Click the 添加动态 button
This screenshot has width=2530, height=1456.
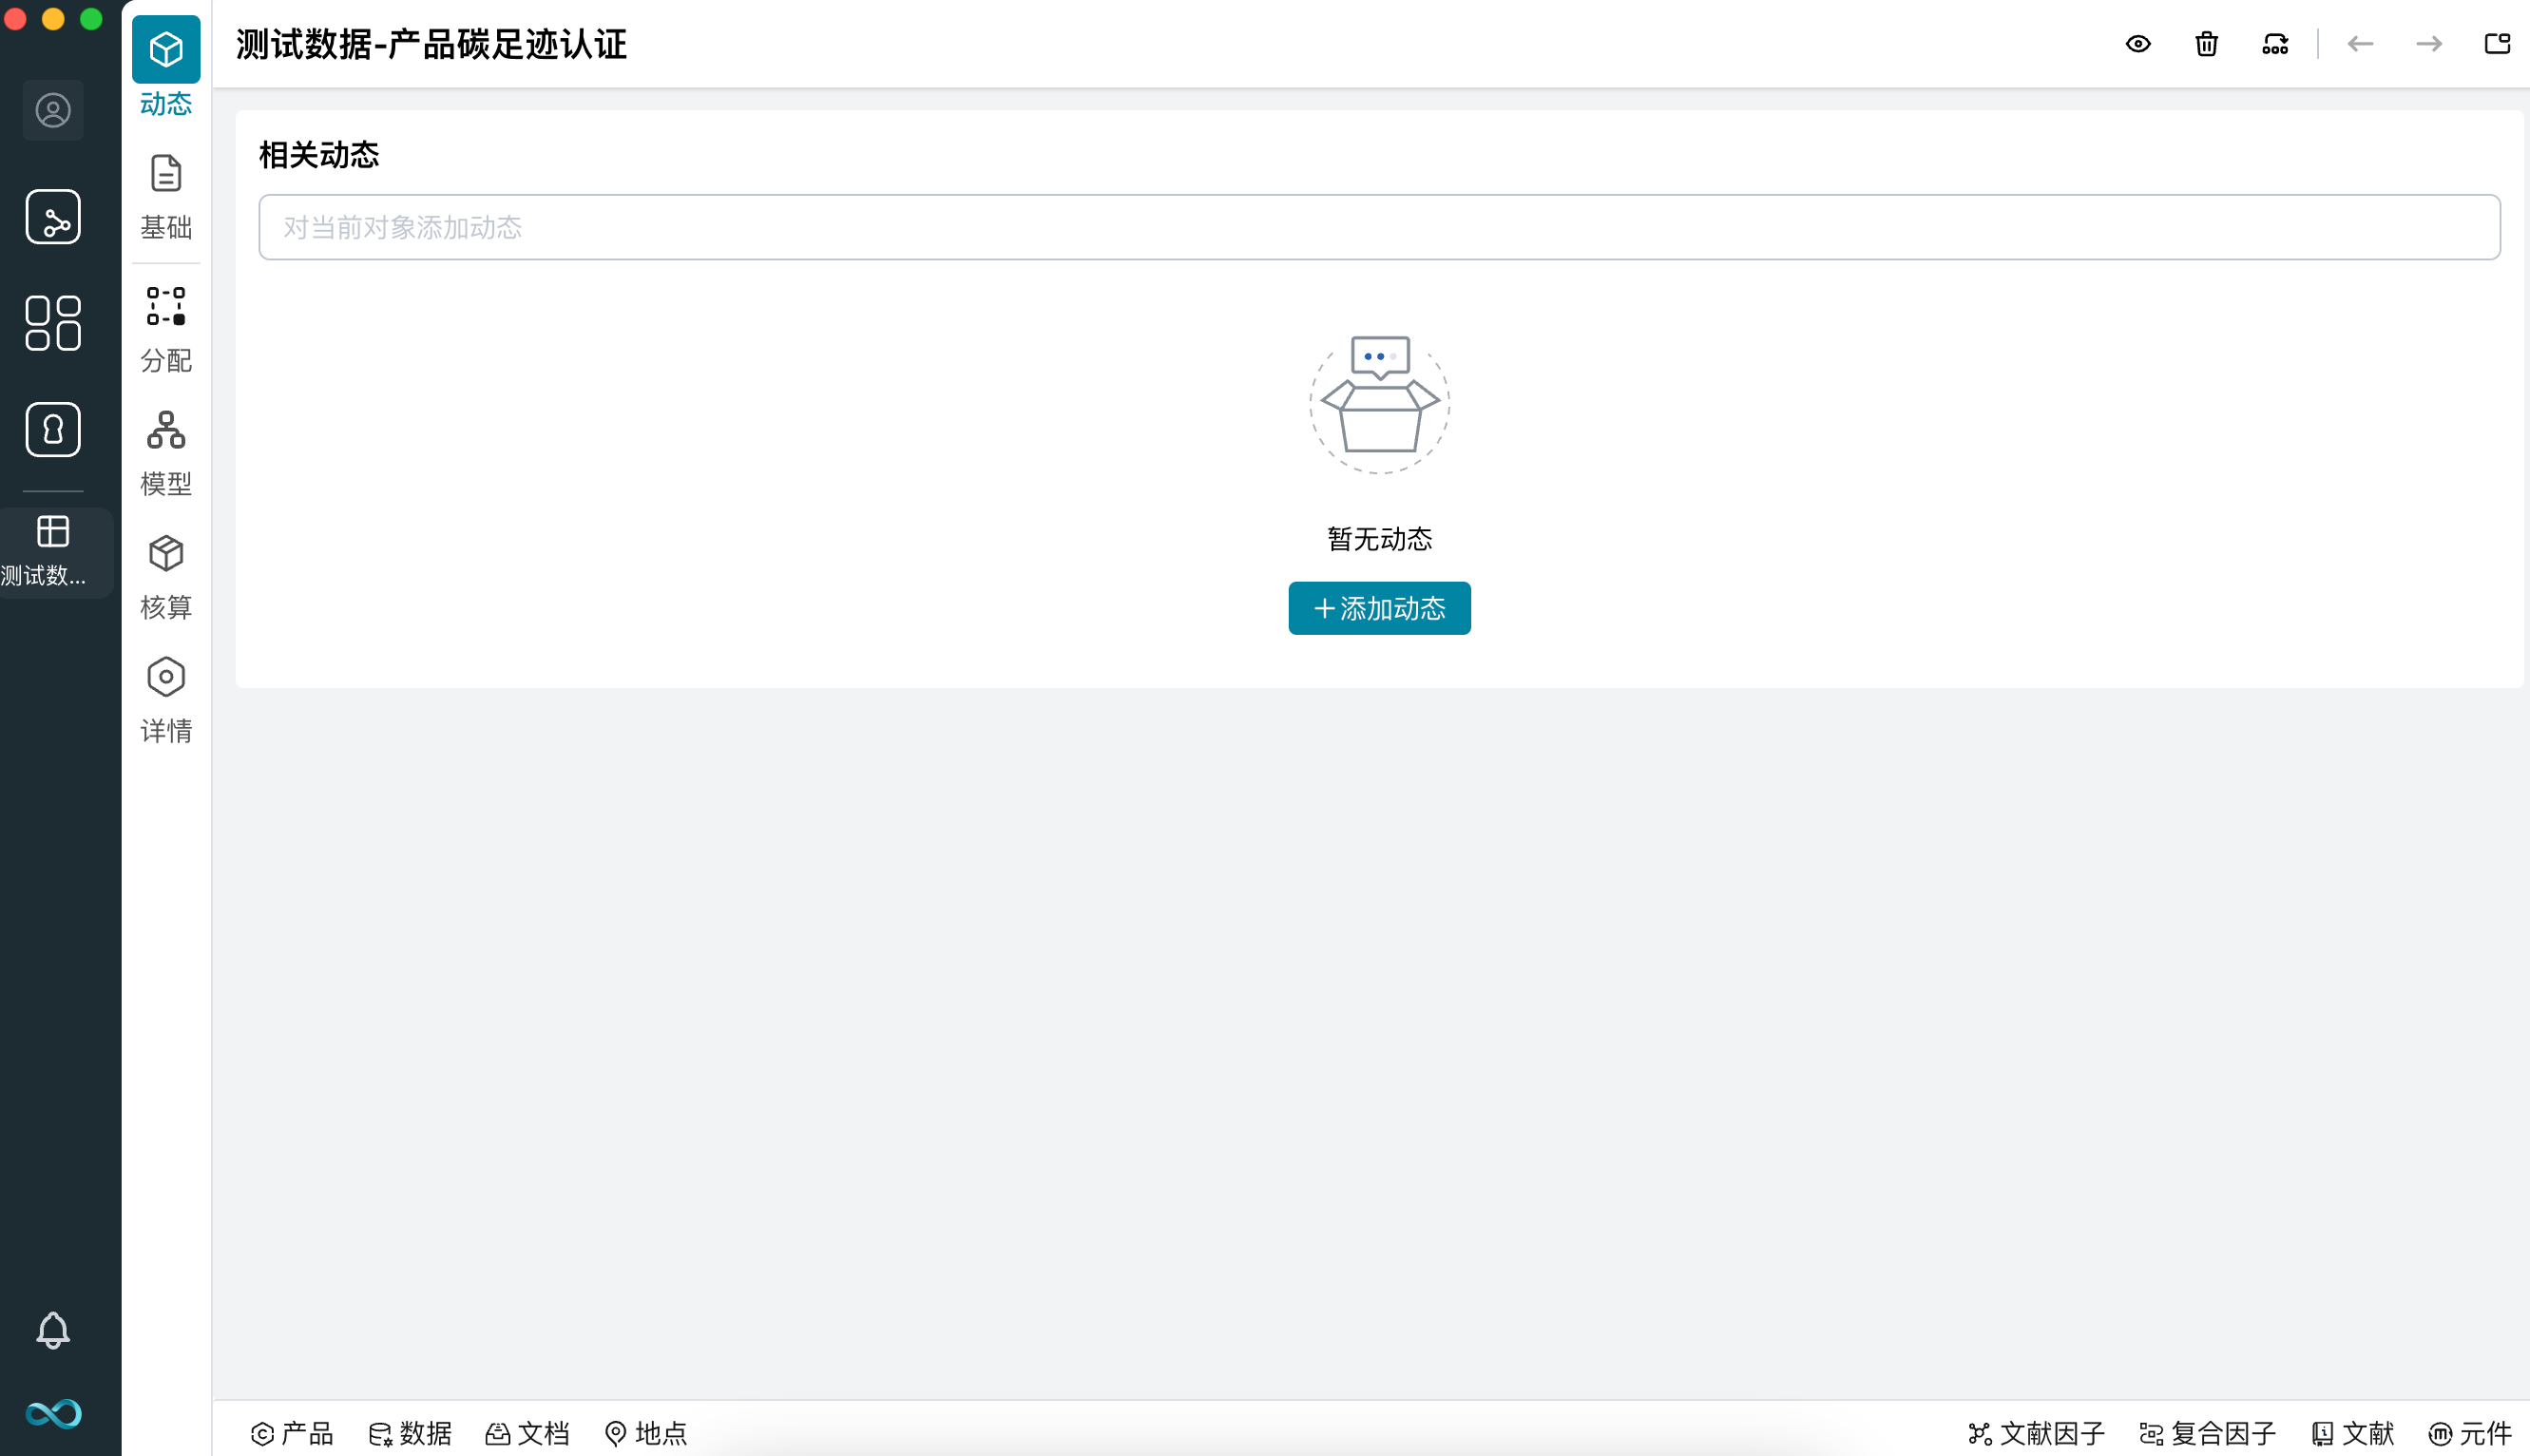tap(1379, 608)
